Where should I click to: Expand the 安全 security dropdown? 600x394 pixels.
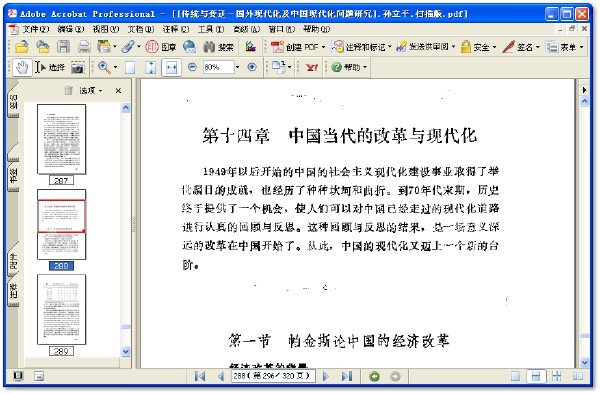[x=494, y=47]
